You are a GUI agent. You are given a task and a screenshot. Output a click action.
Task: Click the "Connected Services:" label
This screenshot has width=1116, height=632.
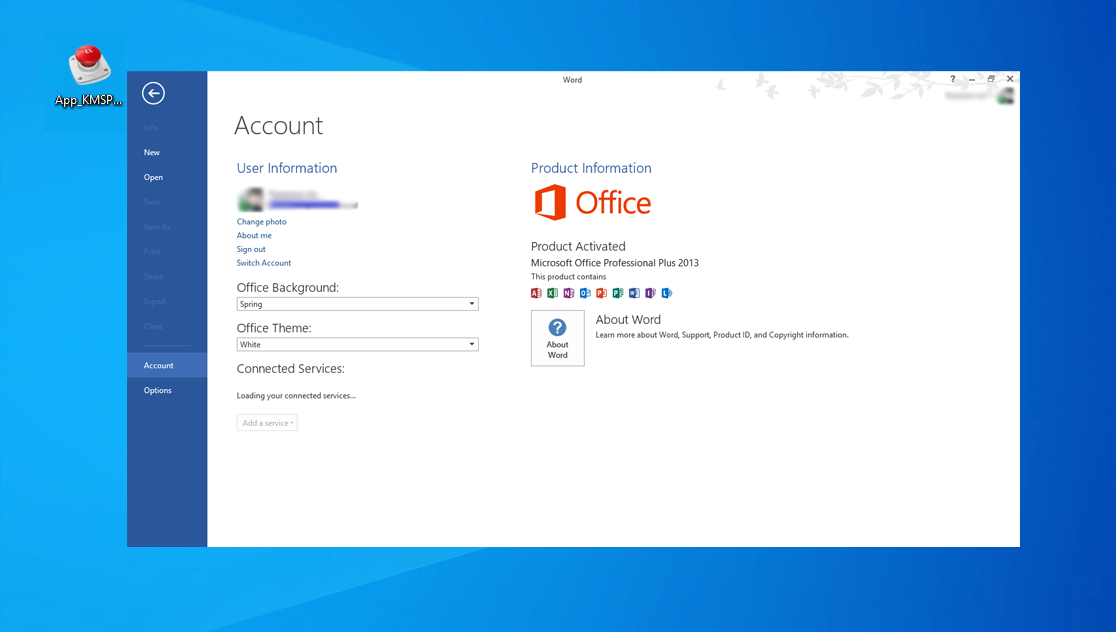(x=290, y=369)
